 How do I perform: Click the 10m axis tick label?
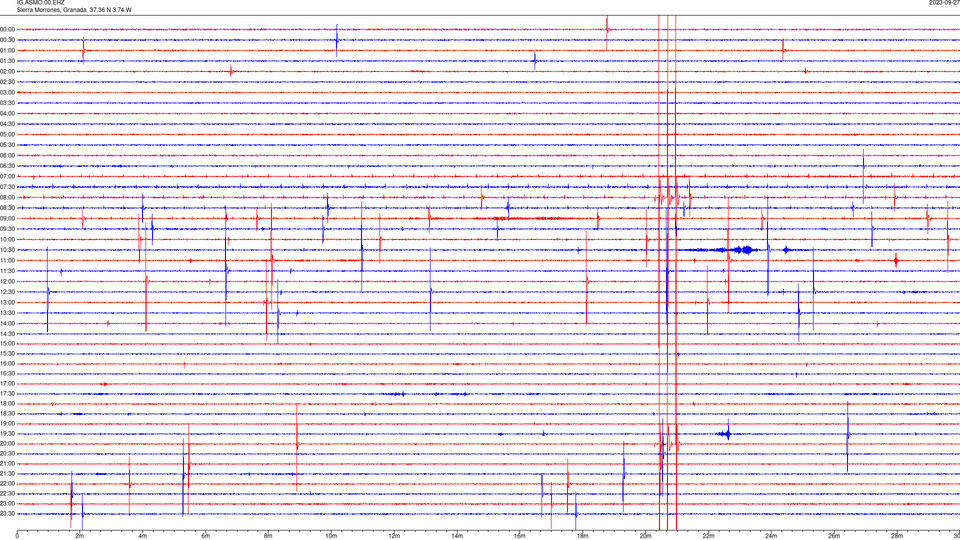(x=331, y=536)
